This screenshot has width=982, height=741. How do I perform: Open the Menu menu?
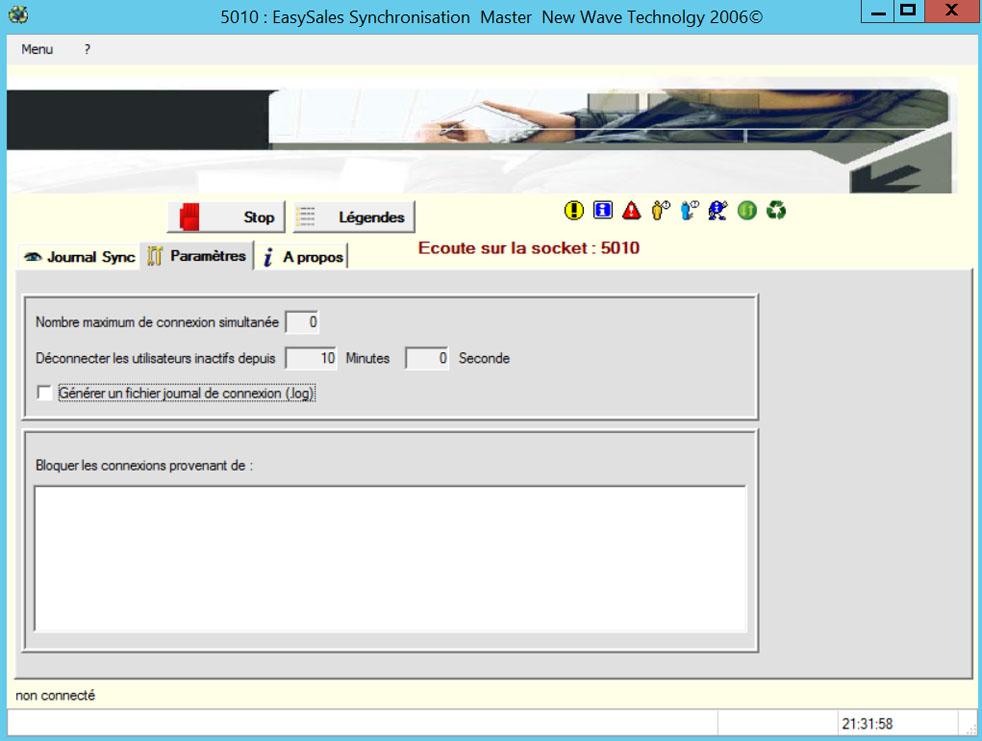pyautogui.click(x=37, y=49)
